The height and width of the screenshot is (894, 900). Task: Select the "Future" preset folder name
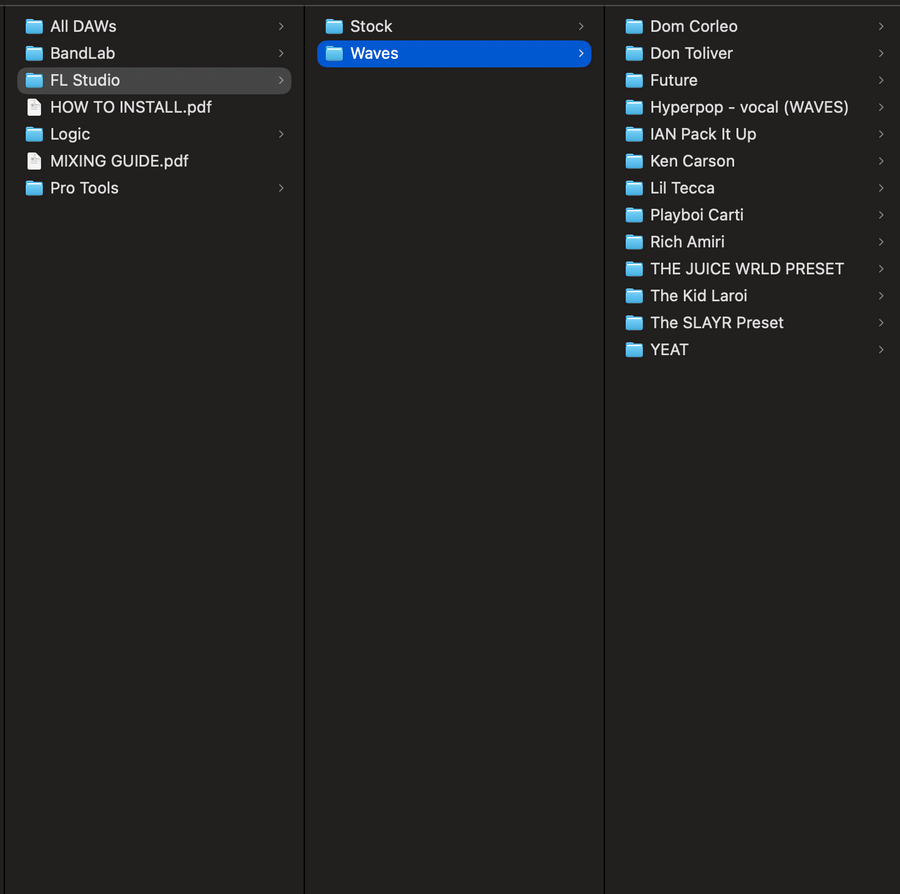[x=674, y=80]
